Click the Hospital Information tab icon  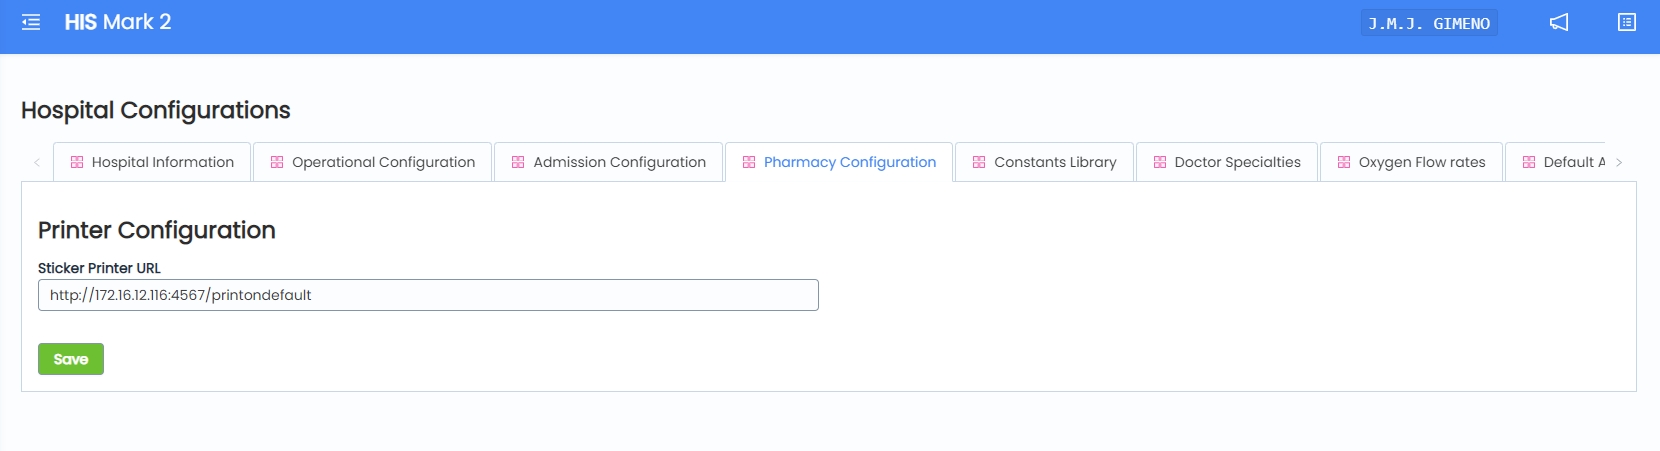tap(77, 162)
